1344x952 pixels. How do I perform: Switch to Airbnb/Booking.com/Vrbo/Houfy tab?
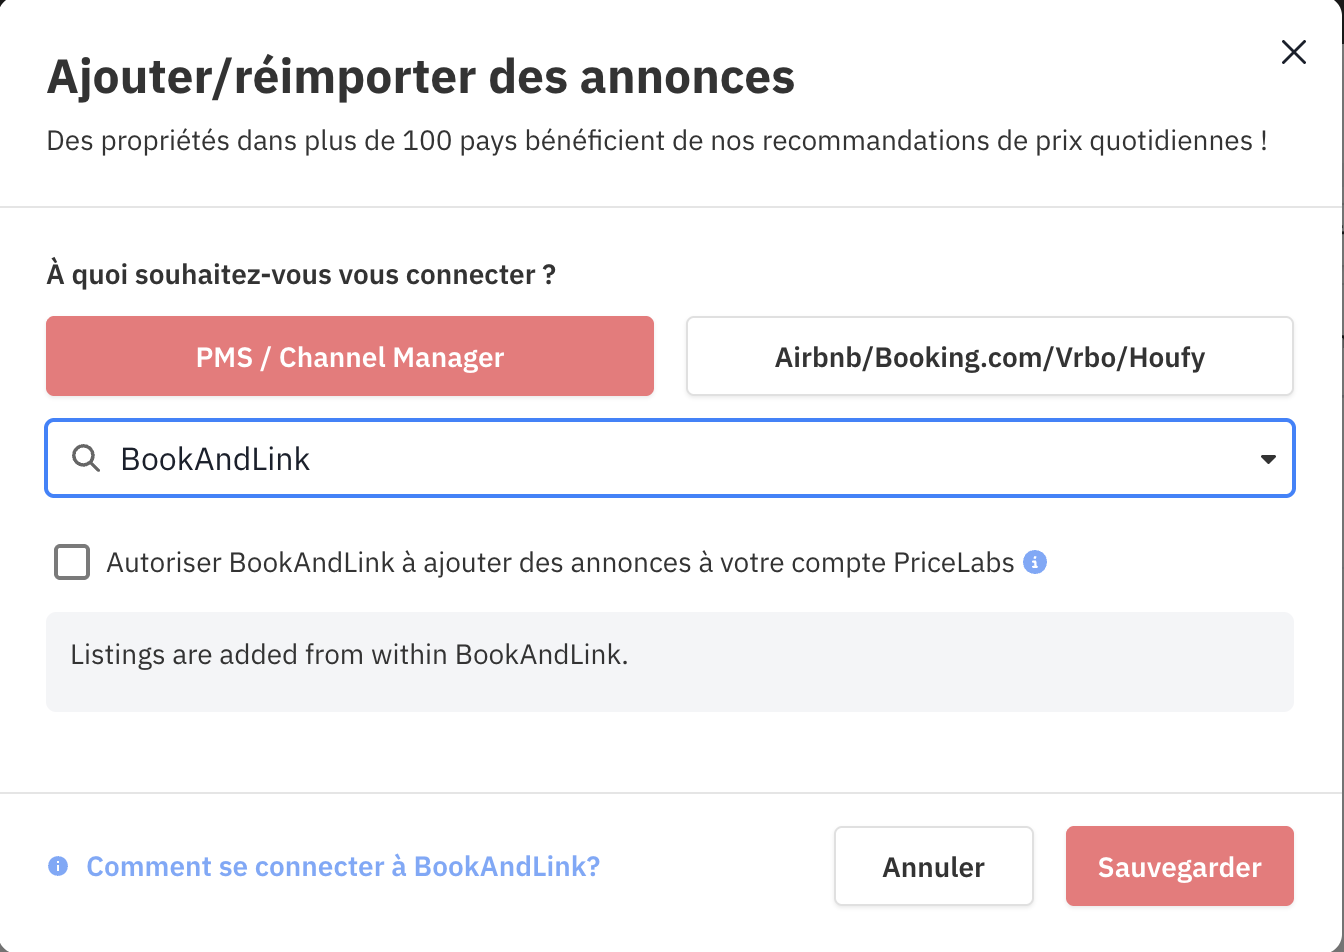[989, 357]
